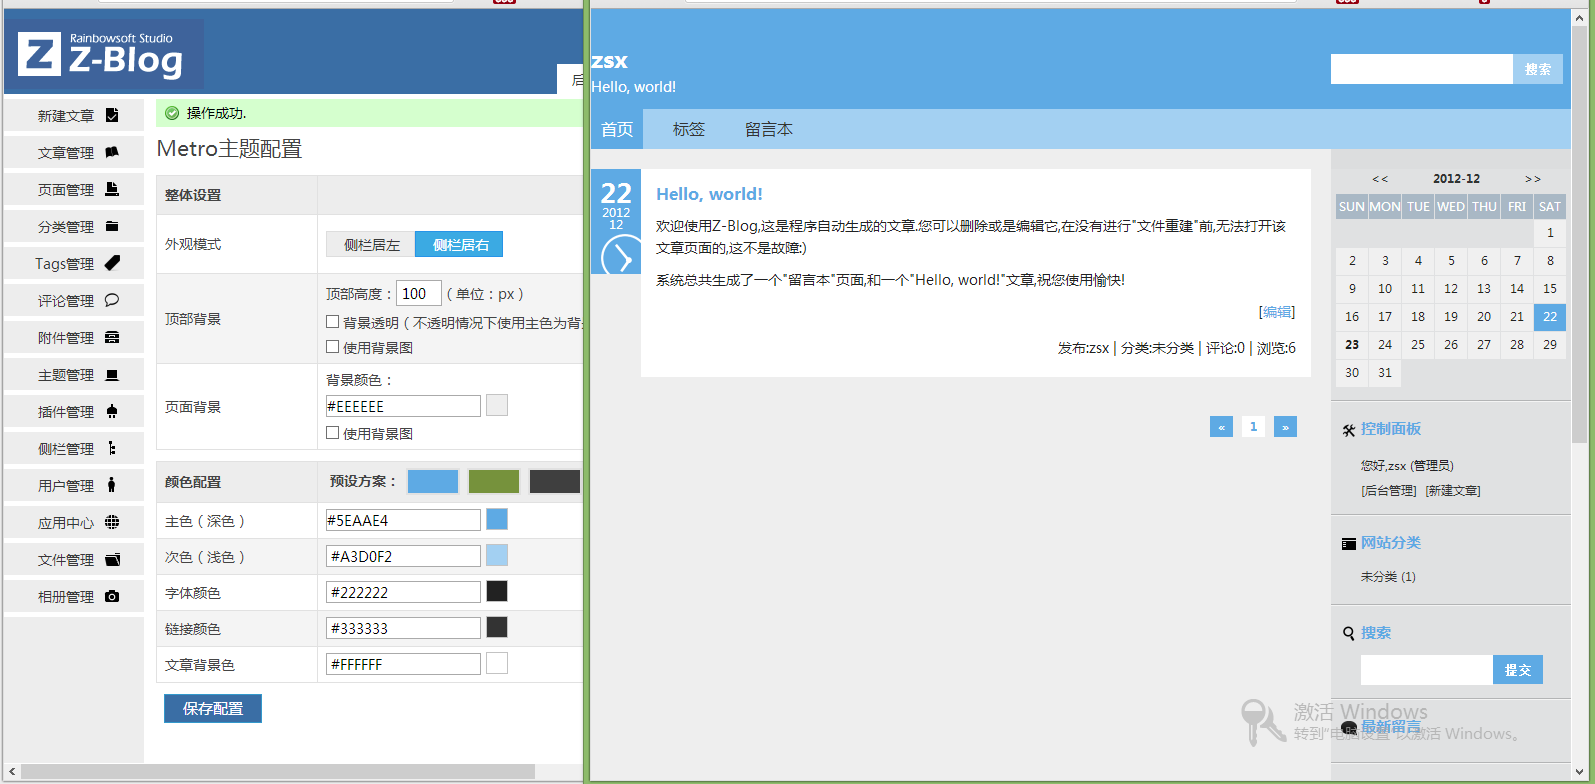Click the 文章背景色 white swatch
The image size is (1595, 784).
(x=497, y=663)
